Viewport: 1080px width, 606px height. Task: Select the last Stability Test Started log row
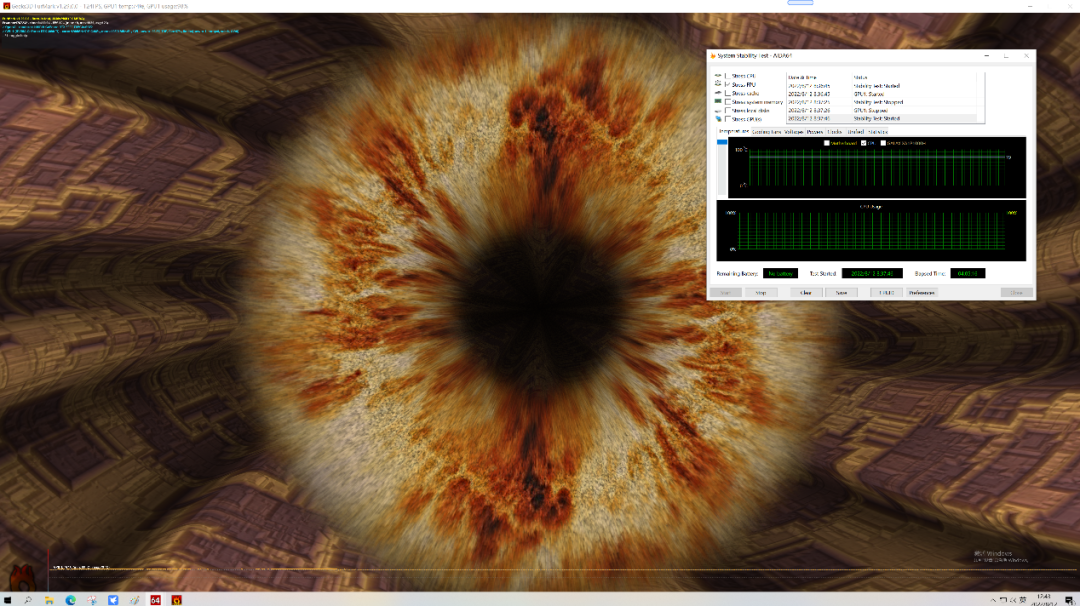(x=876, y=118)
